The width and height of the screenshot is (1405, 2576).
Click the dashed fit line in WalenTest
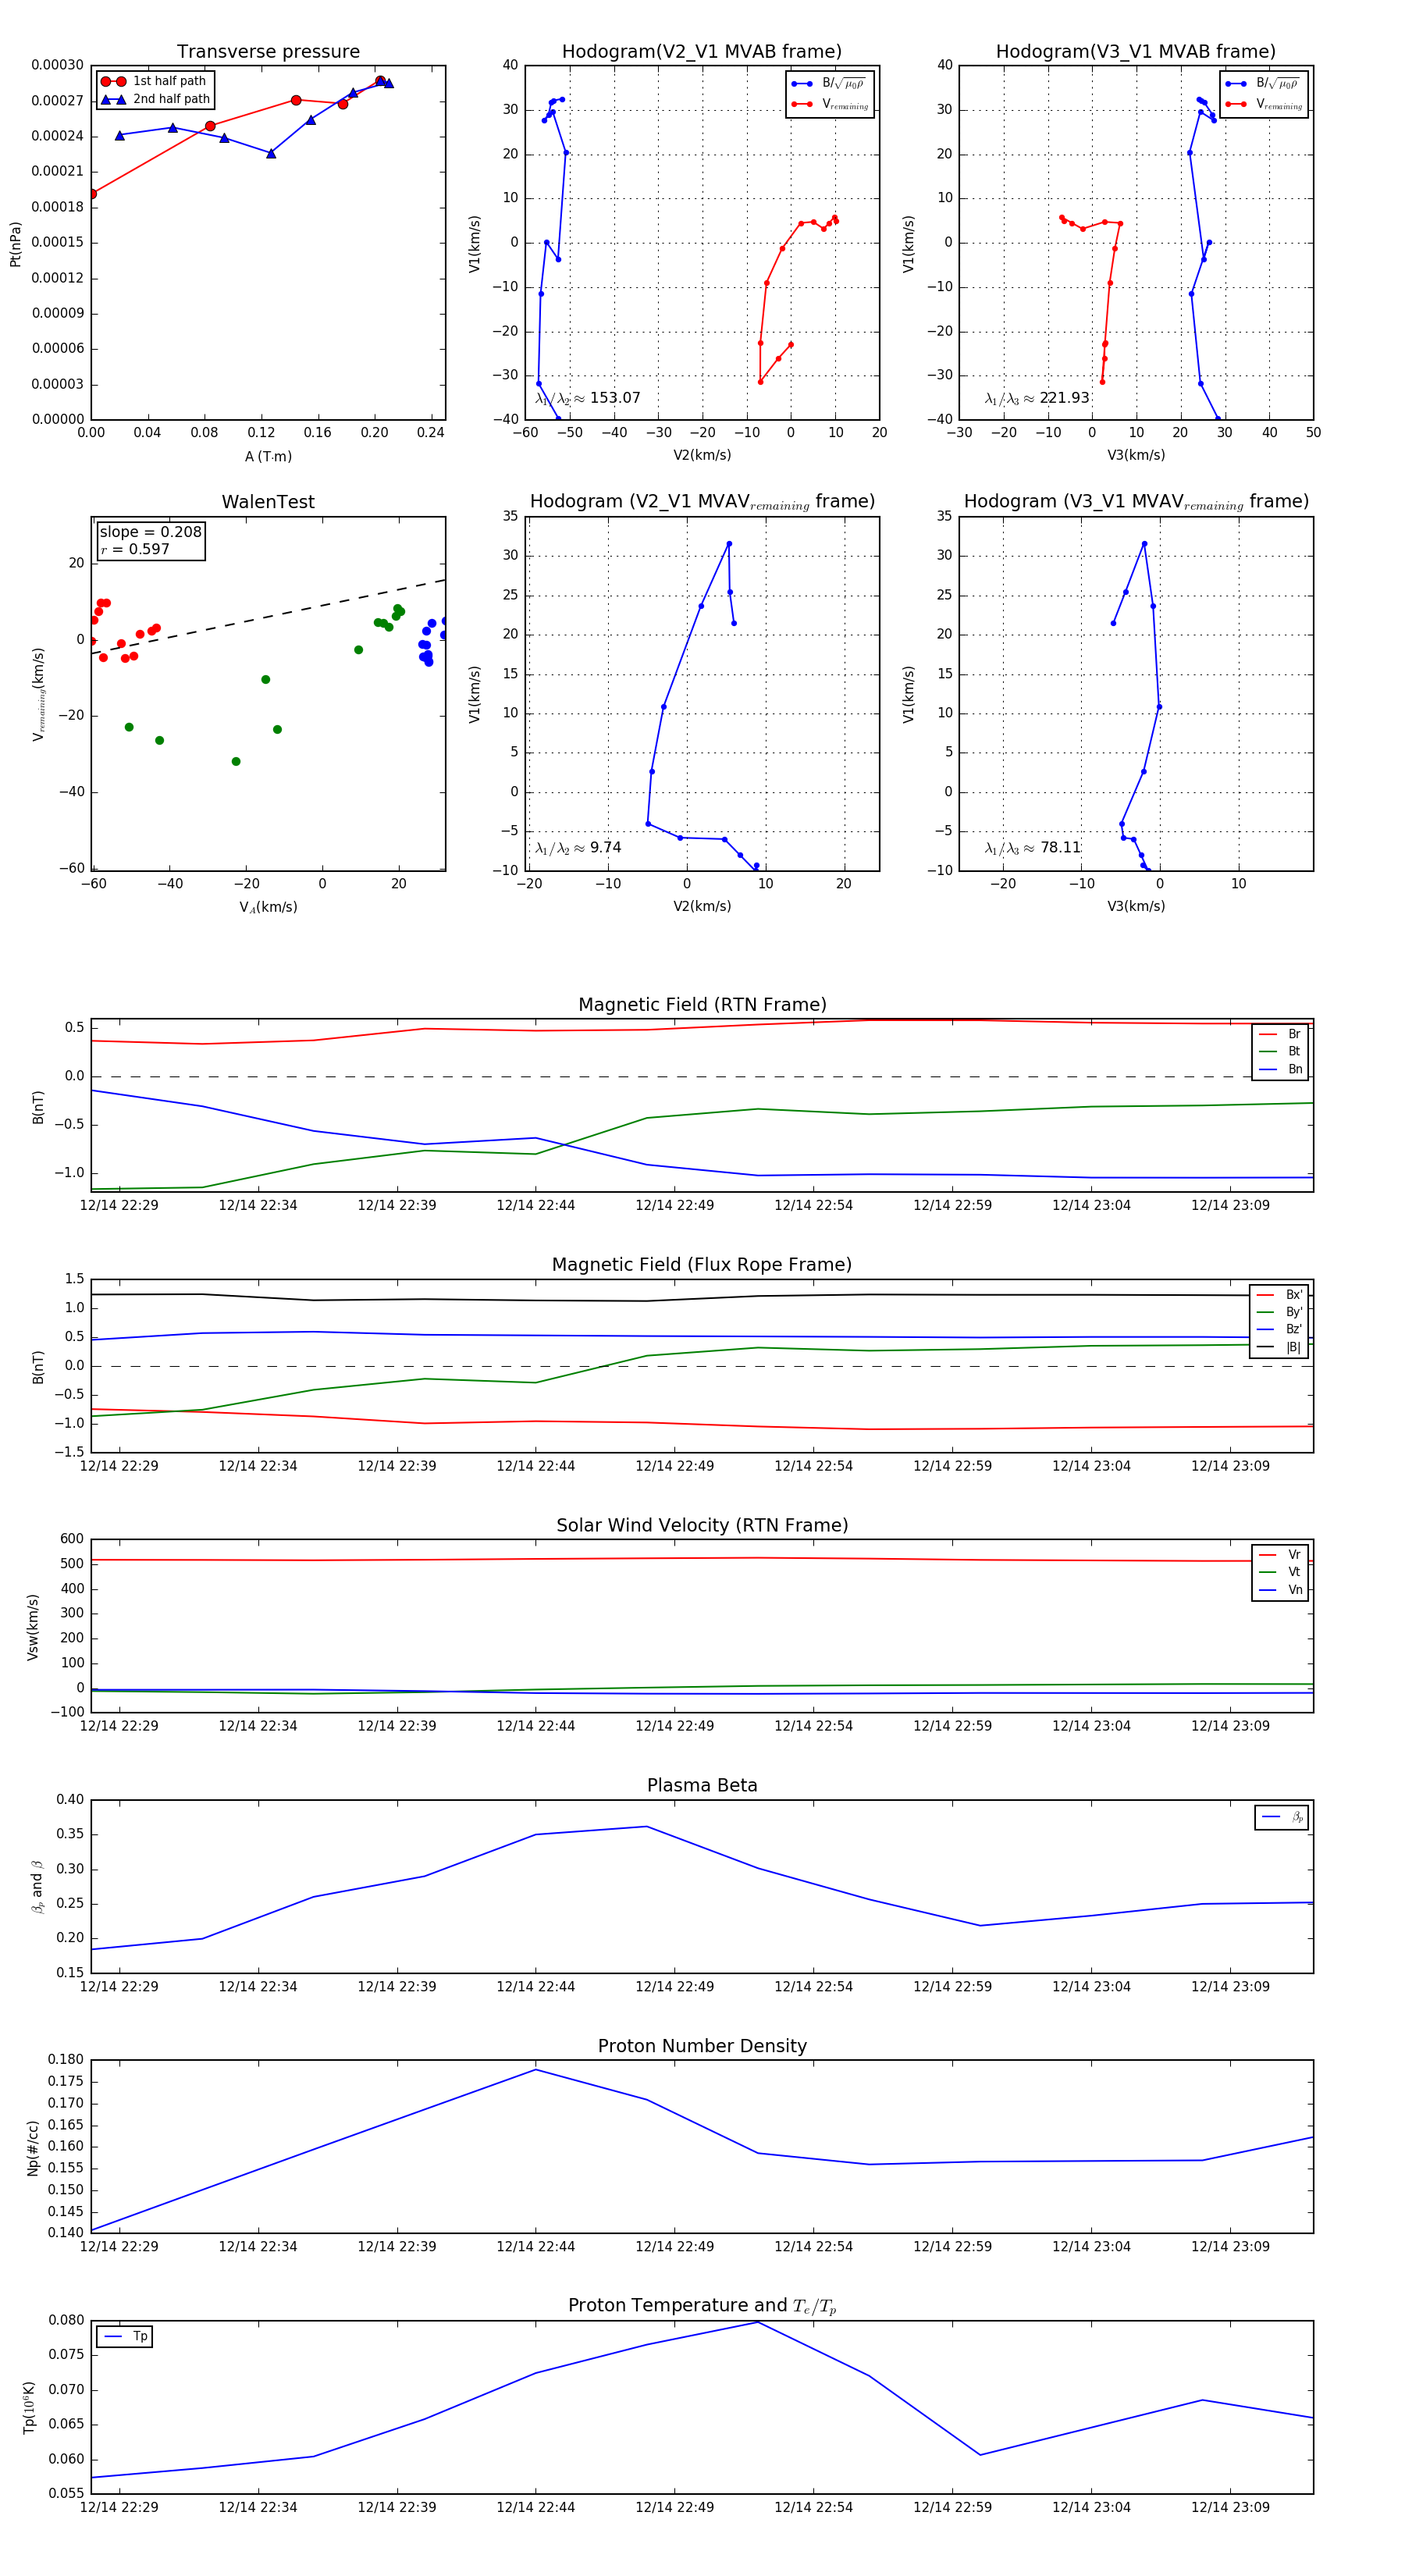click(268, 617)
